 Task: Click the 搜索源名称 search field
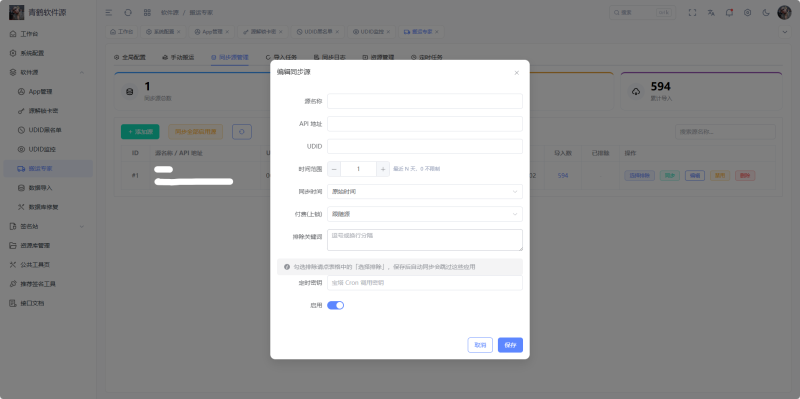[x=725, y=132]
